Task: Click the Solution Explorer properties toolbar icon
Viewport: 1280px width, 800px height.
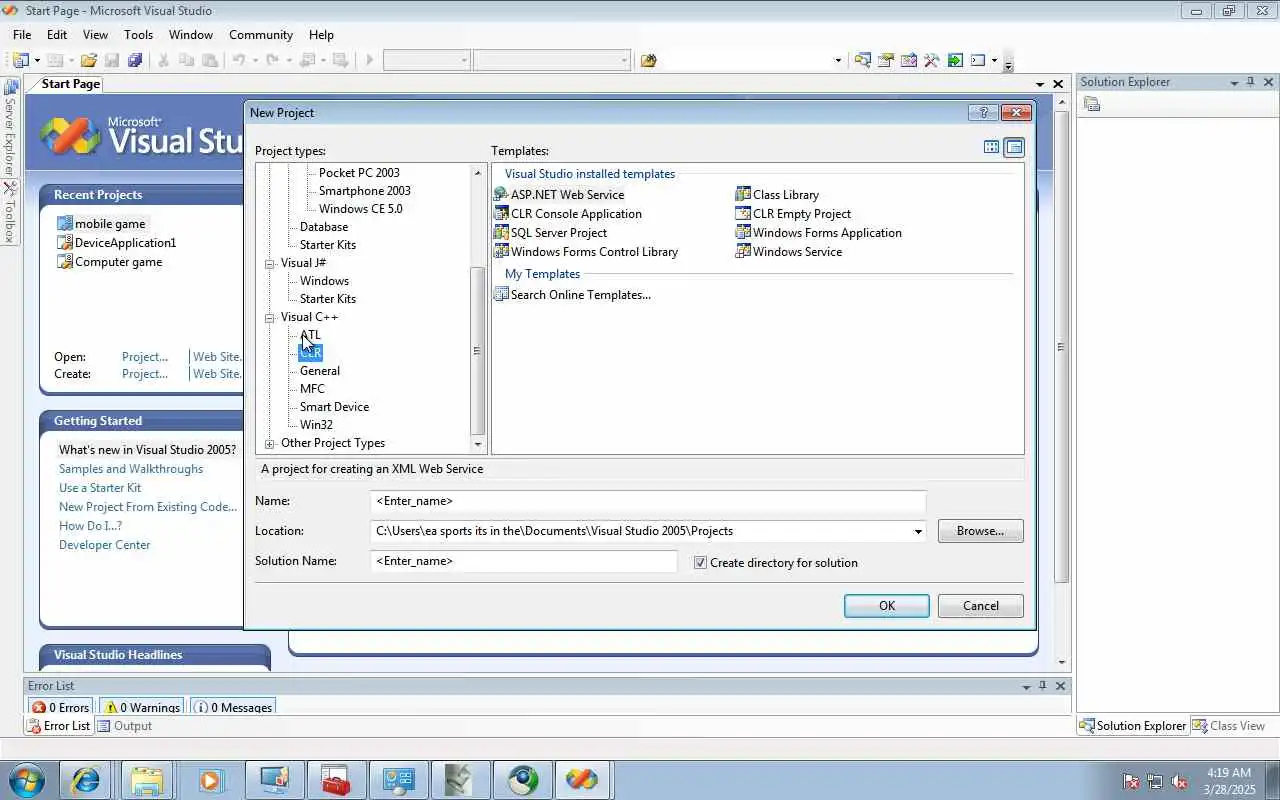Action: click(x=1092, y=104)
